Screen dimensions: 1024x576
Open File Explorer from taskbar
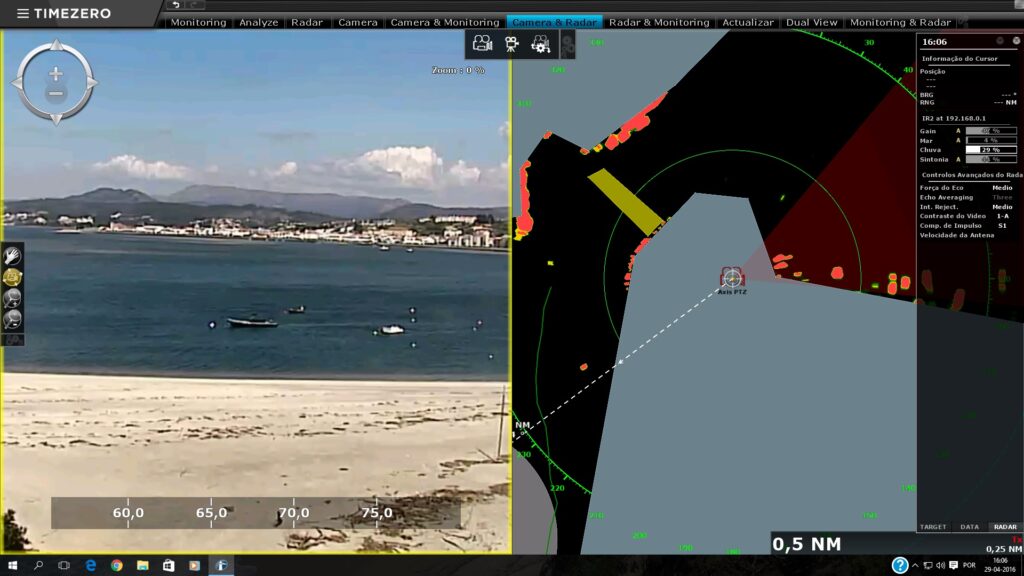tap(142, 565)
